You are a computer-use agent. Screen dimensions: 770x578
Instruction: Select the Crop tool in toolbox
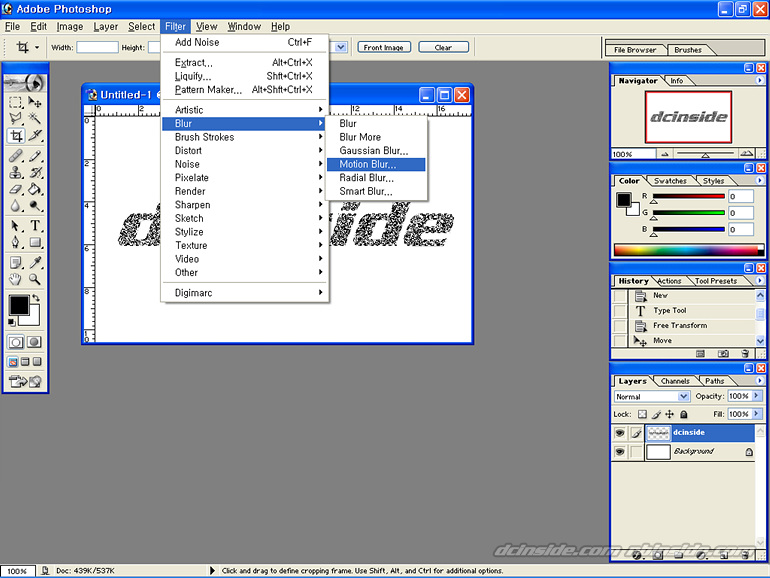pyautogui.click(x=16, y=136)
